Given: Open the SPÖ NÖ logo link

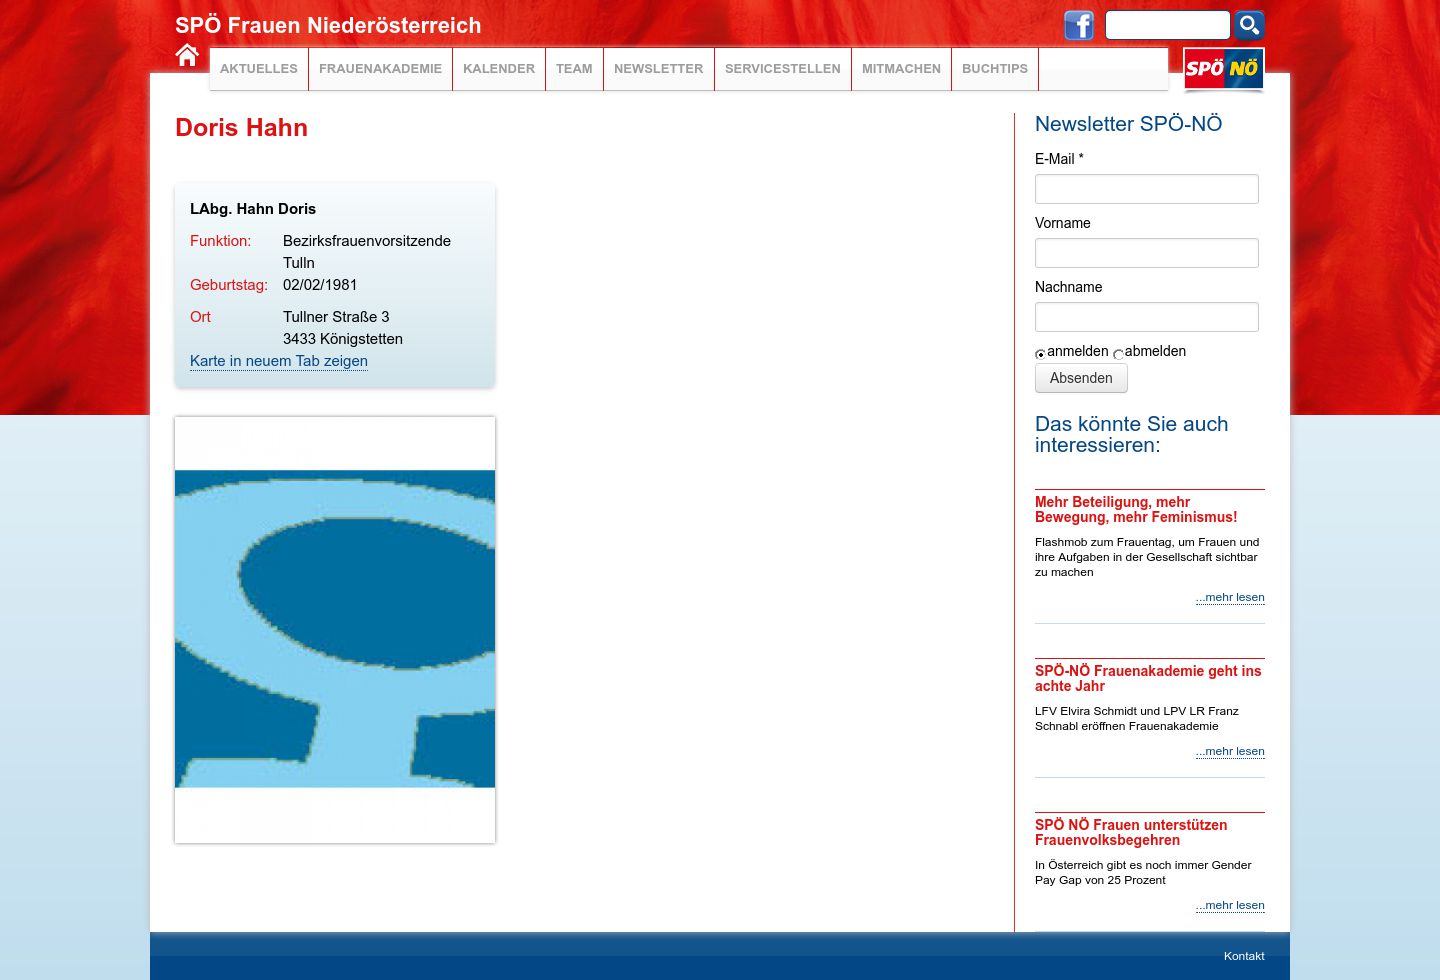Looking at the screenshot, I should coord(1224,69).
